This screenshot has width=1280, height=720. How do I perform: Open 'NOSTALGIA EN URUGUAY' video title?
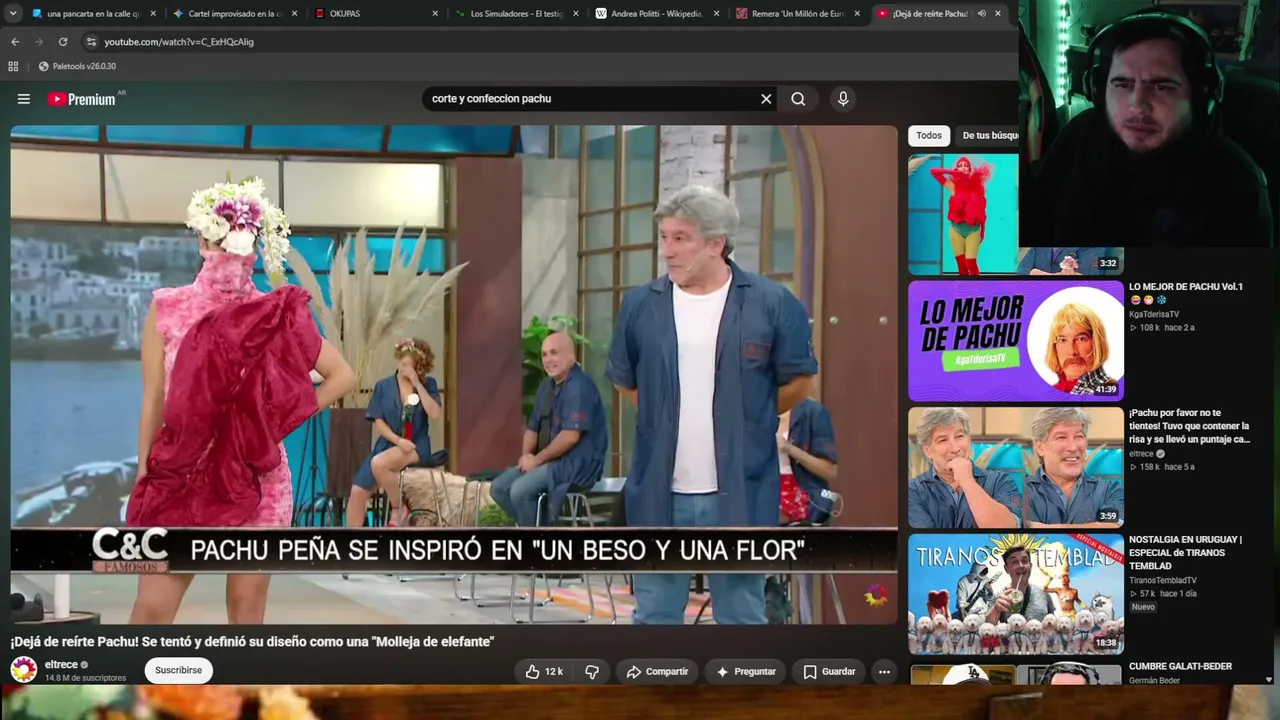point(1186,553)
